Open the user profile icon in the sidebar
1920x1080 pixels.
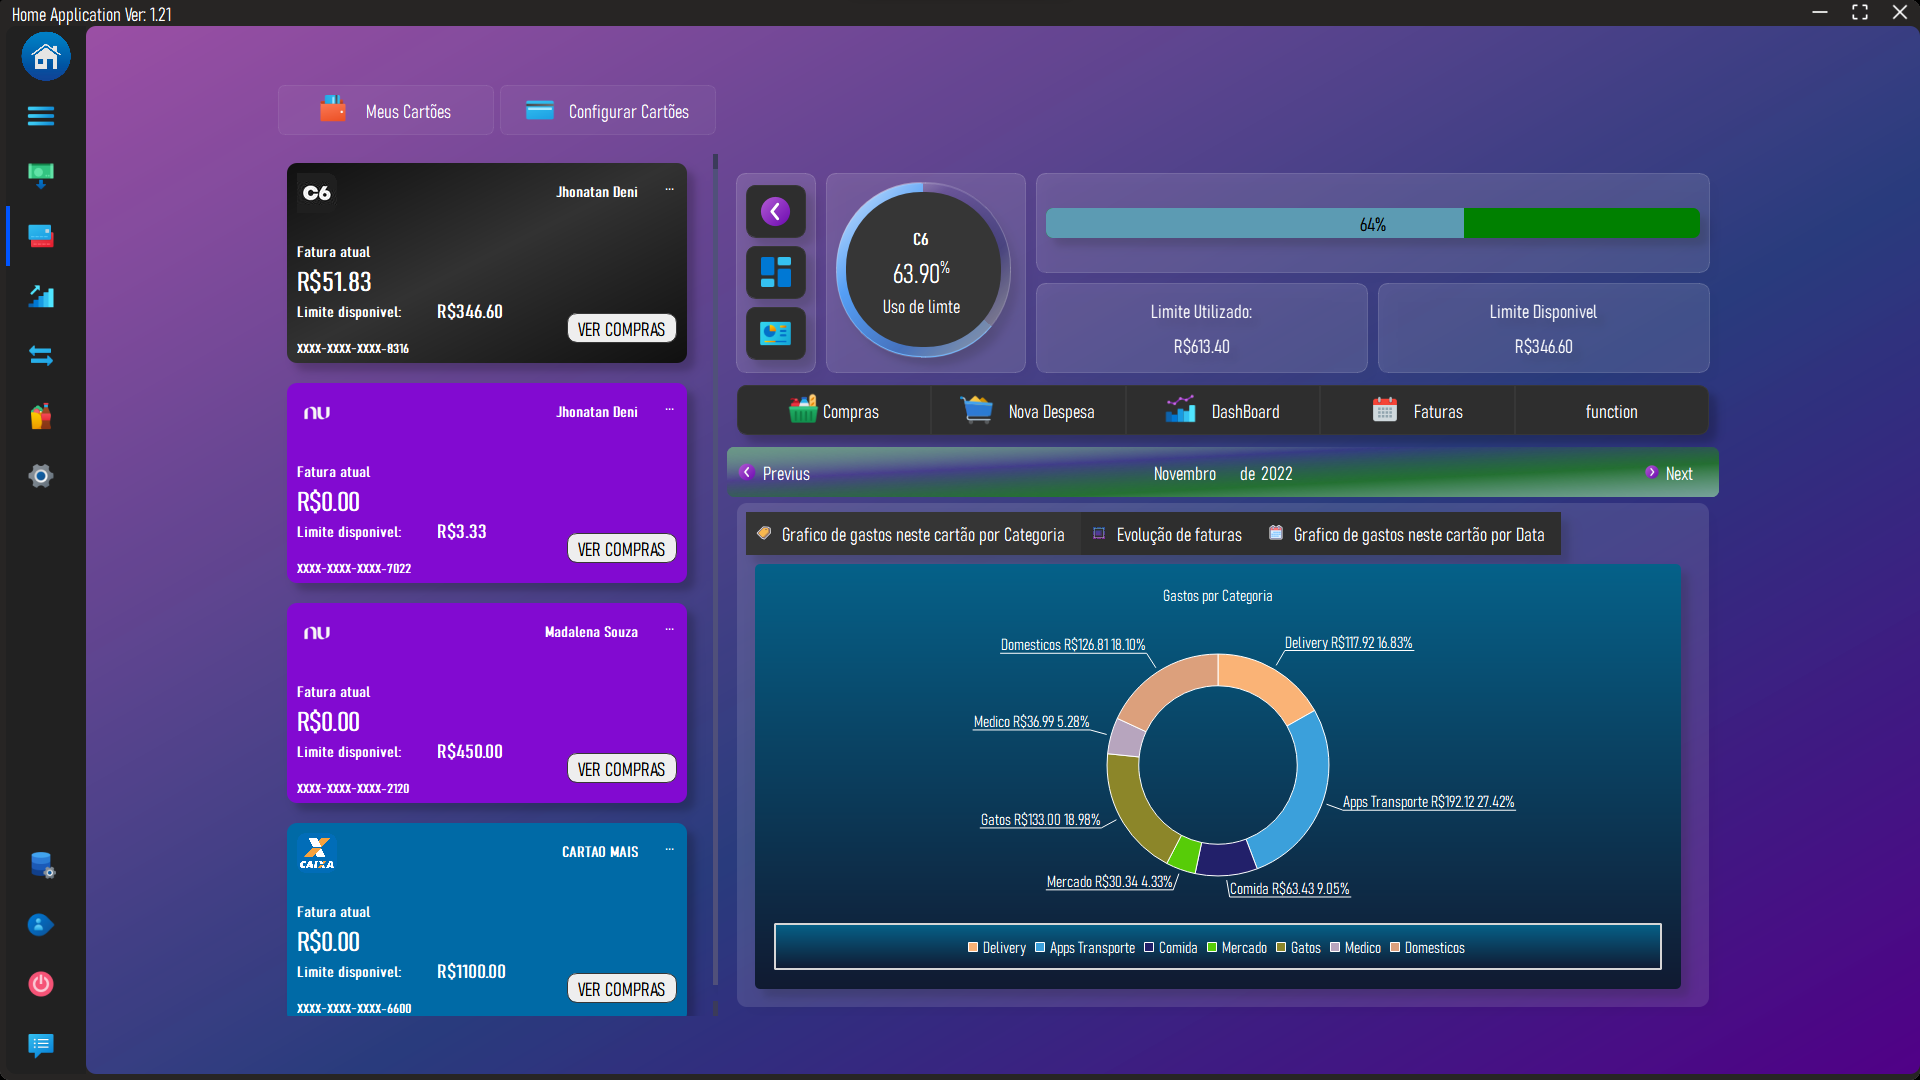[41, 925]
